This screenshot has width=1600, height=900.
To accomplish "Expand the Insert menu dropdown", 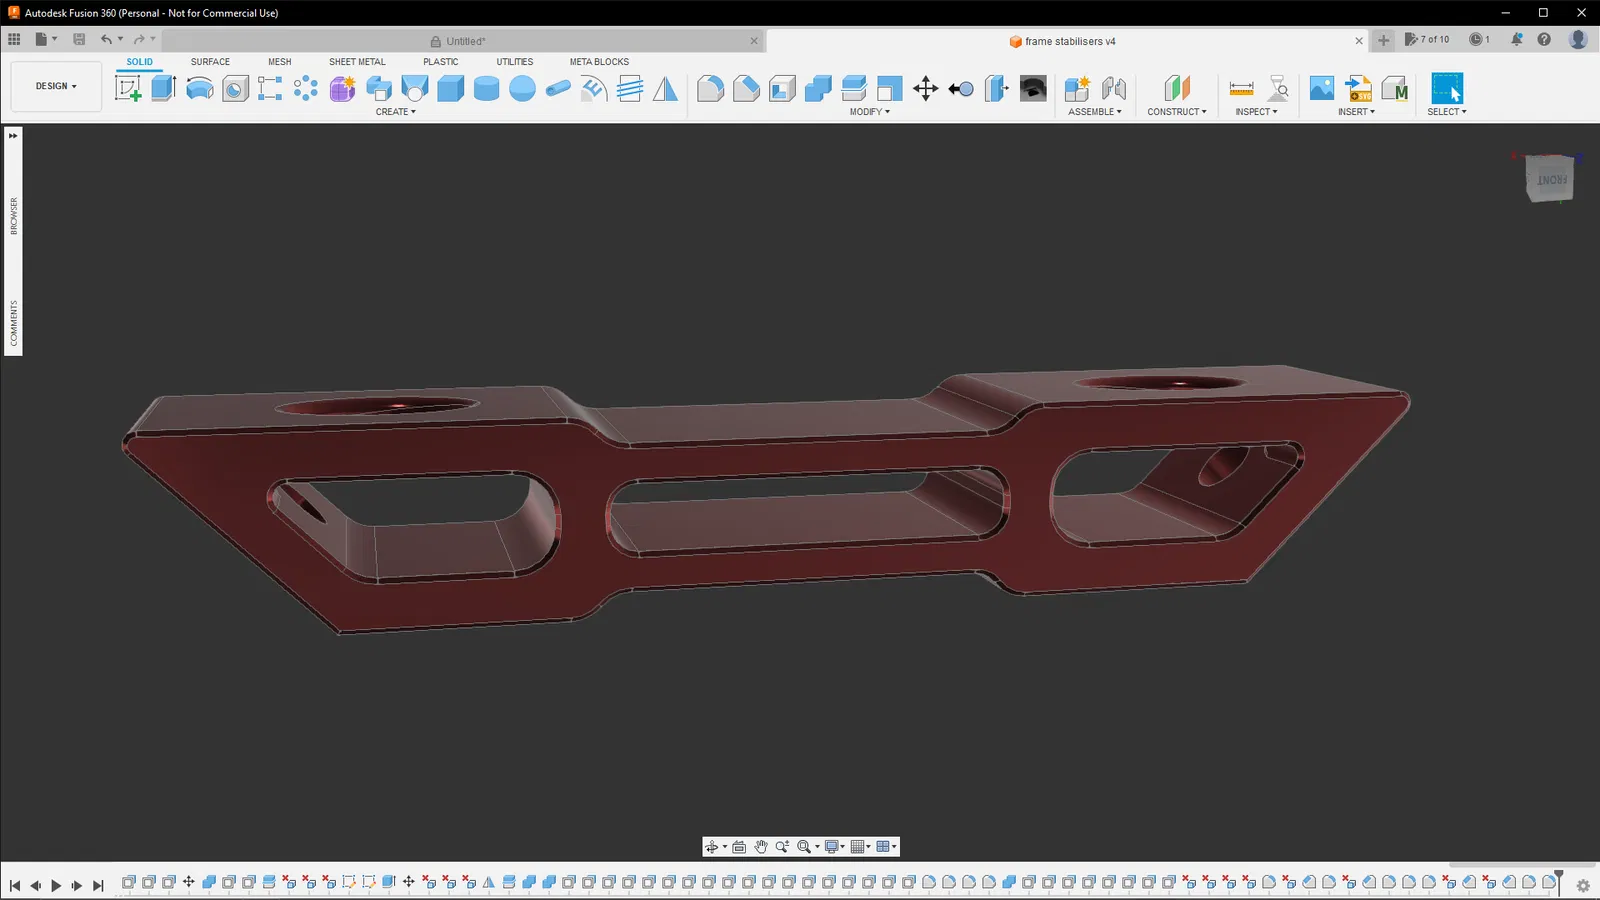I will [1357, 112].
